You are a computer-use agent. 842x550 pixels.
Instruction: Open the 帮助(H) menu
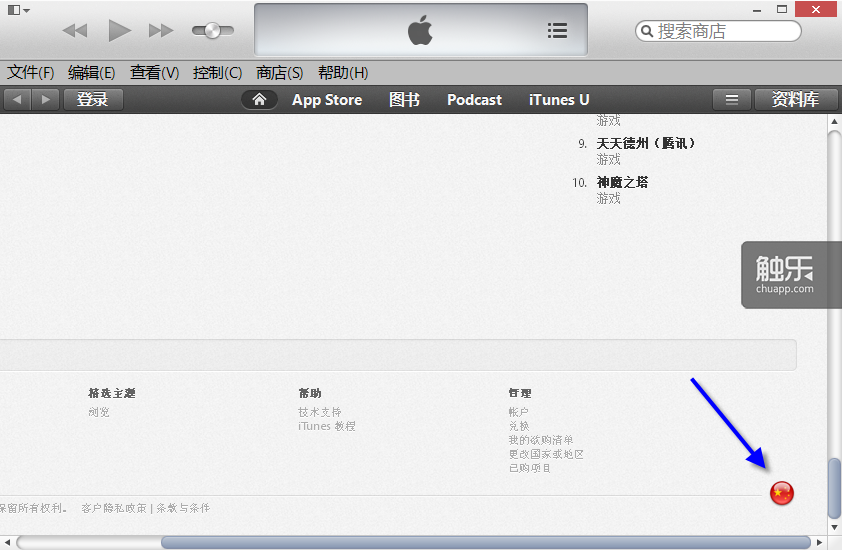(343, 73)
